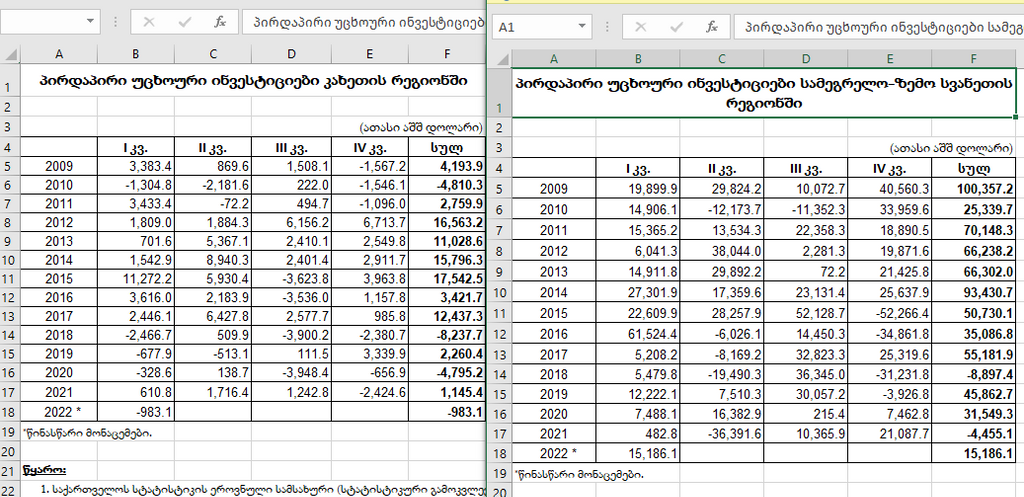
Task: Select column A header in left window
Action: pos(59,54)
